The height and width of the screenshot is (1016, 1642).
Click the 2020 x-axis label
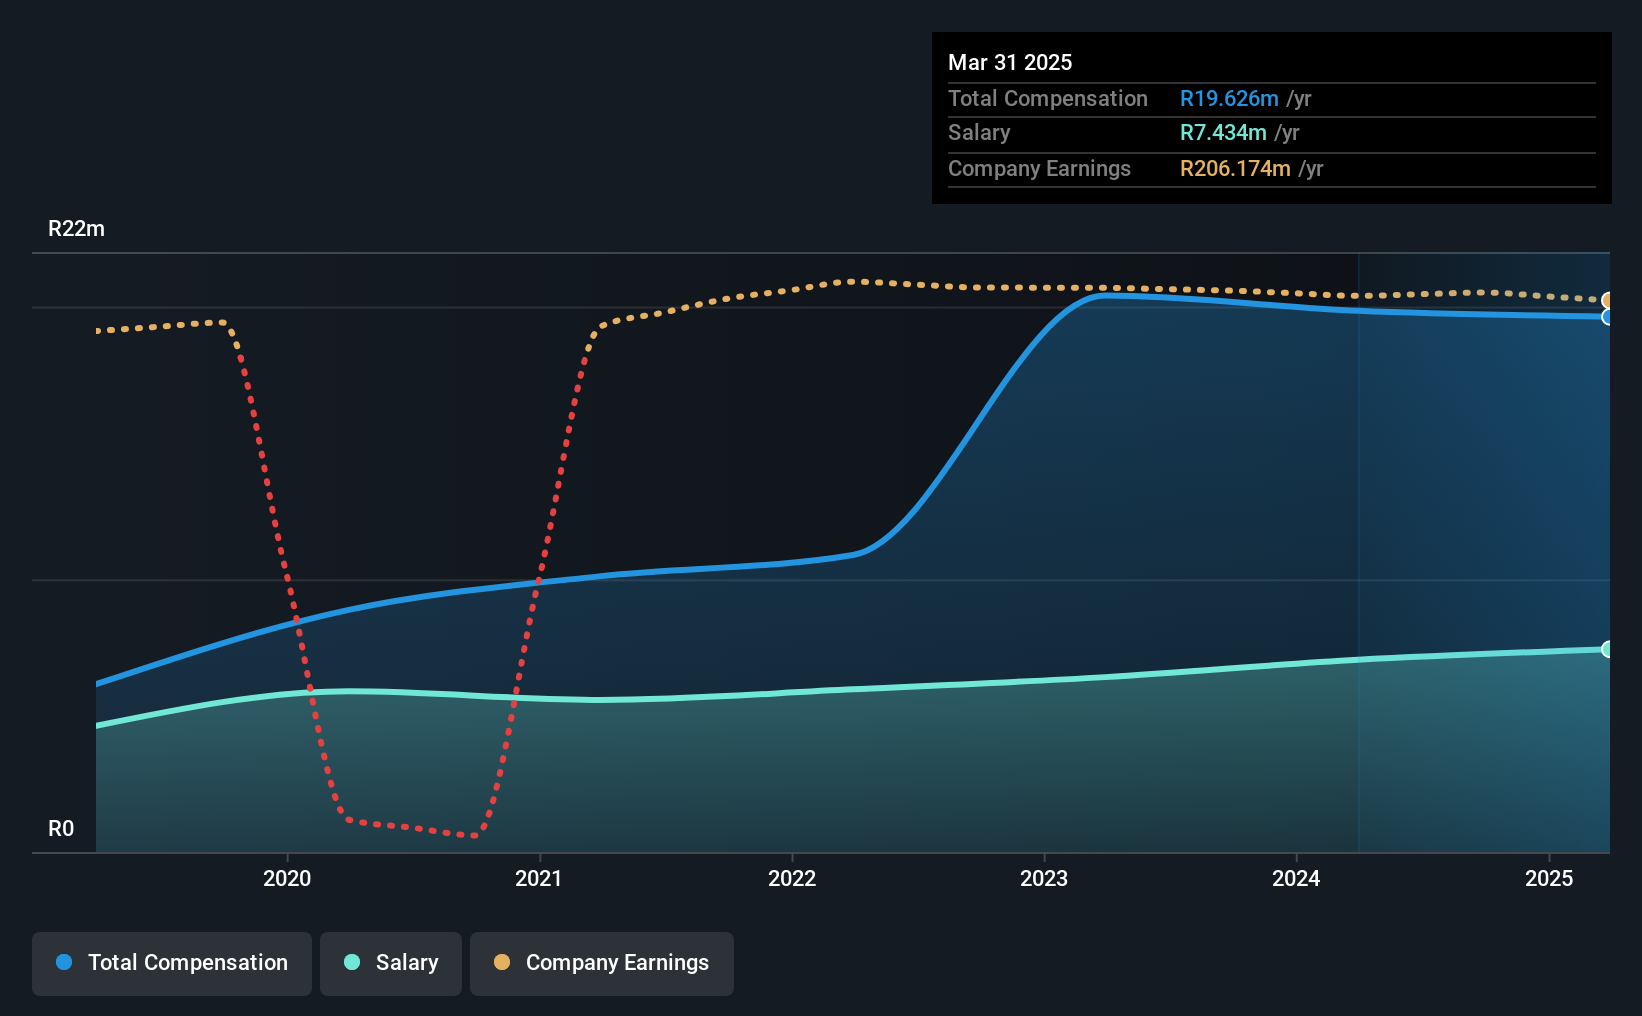pyautogui.click(x=287, y=878)
